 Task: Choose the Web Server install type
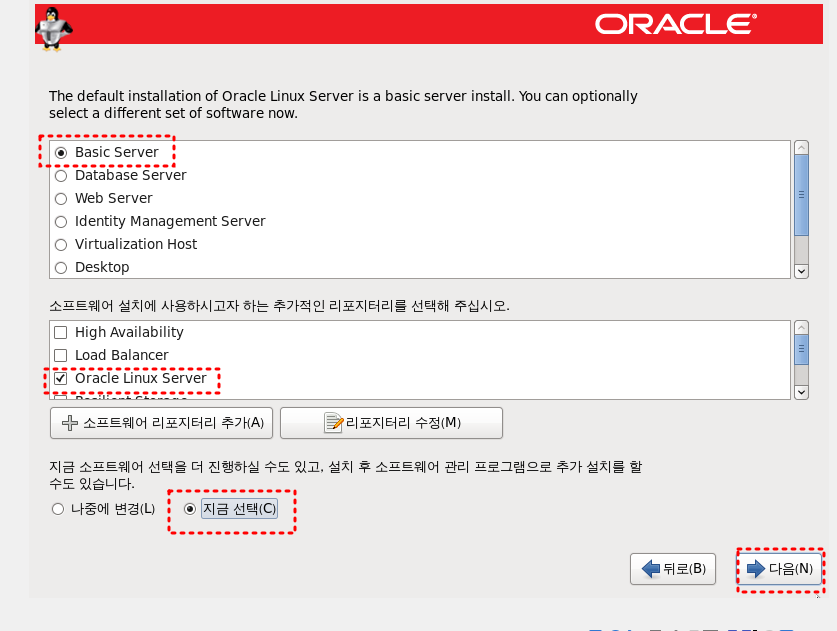pos(61,199)
